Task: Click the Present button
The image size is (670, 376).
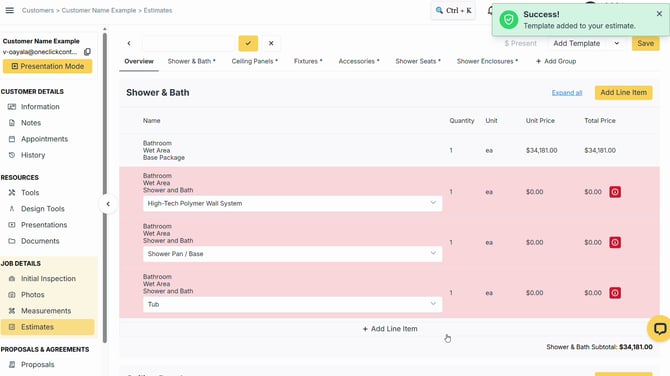Action: coord(520,44)
